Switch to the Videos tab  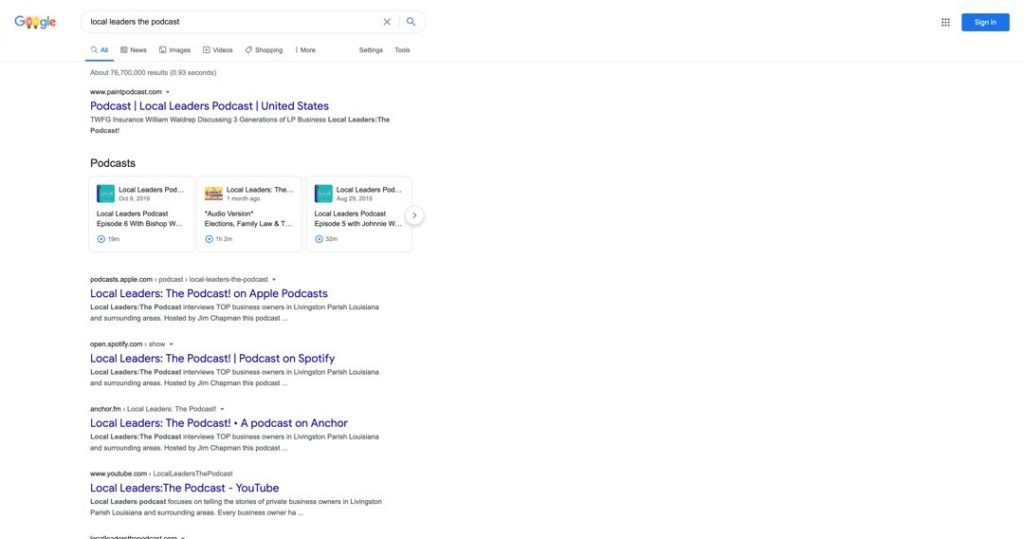(x=217, y=50)
